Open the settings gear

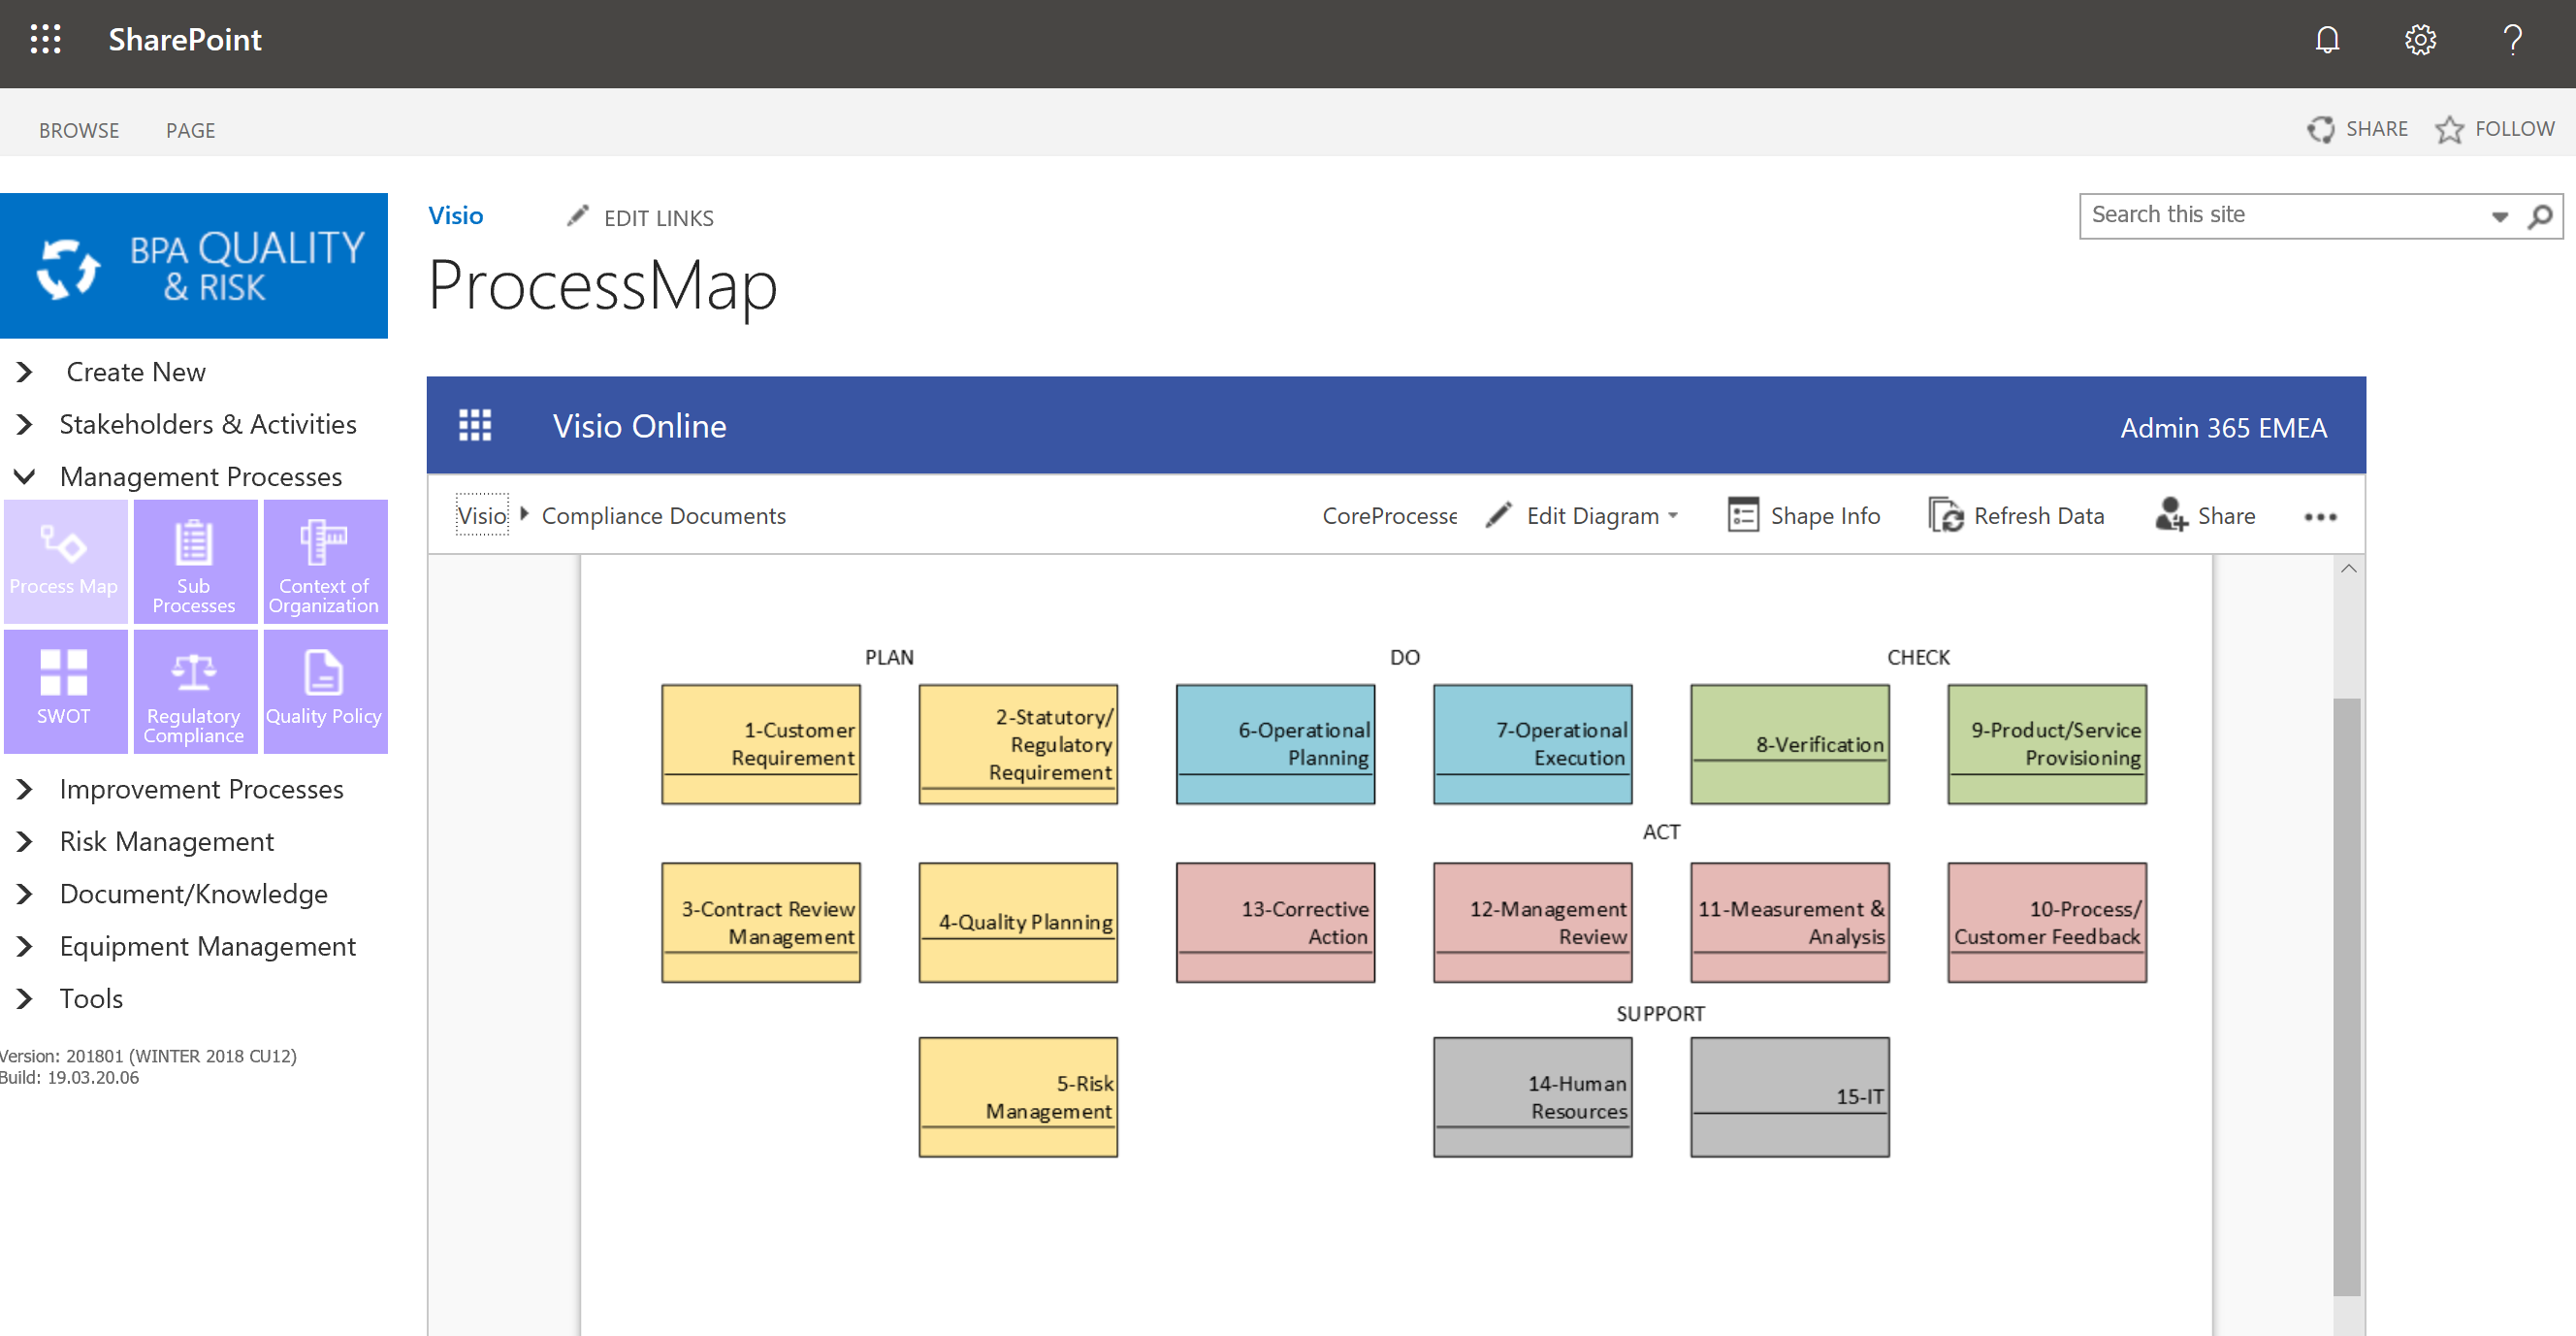pos(2420,40)
